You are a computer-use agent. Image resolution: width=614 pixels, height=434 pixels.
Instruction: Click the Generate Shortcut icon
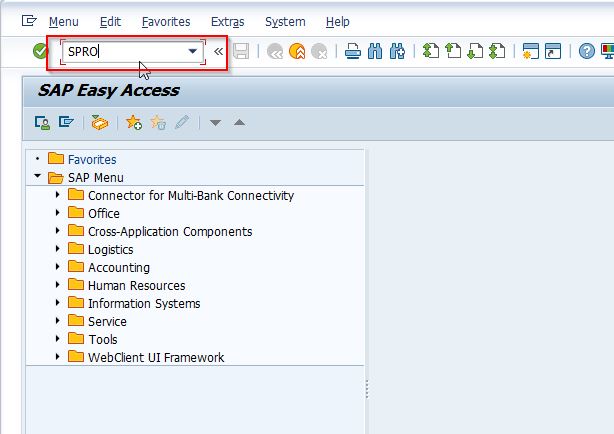[x=553, y=51]
